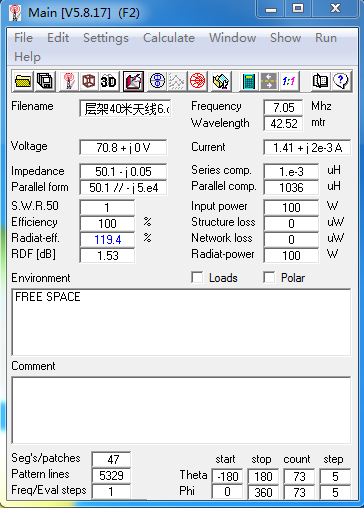Screen dimensions: 364x508
Task: Click the Series comp. field 1.e-3
Action: (291, 171)
